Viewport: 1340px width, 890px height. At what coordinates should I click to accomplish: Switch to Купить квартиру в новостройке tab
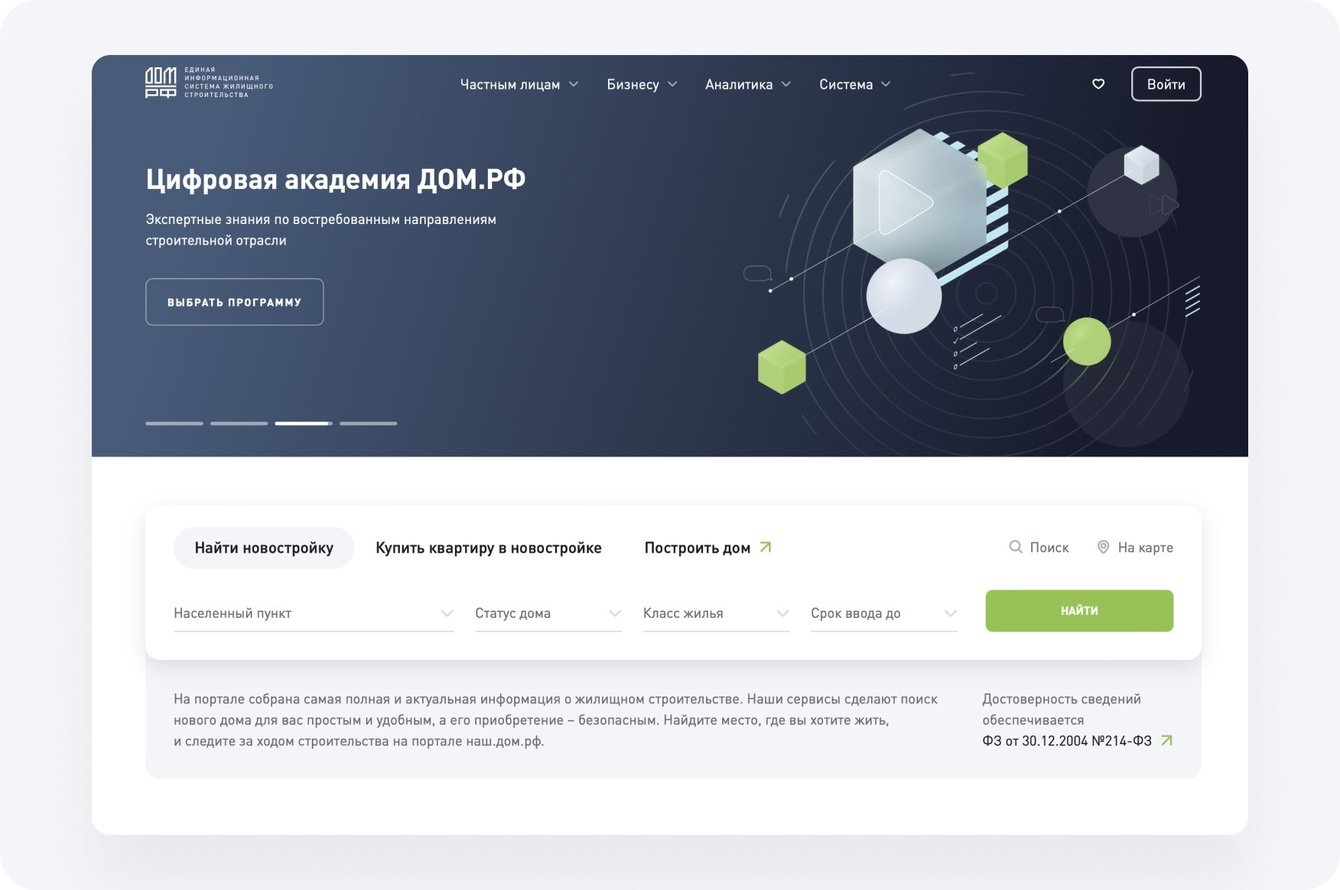(489, 548)
